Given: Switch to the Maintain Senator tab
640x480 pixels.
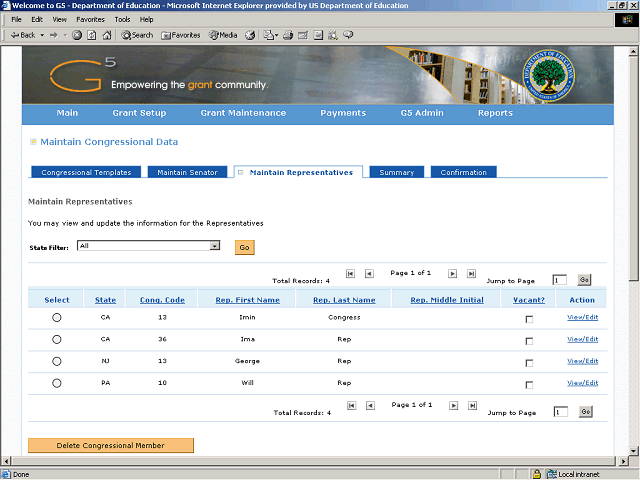Looking at the screenshot, I should 188,172.
